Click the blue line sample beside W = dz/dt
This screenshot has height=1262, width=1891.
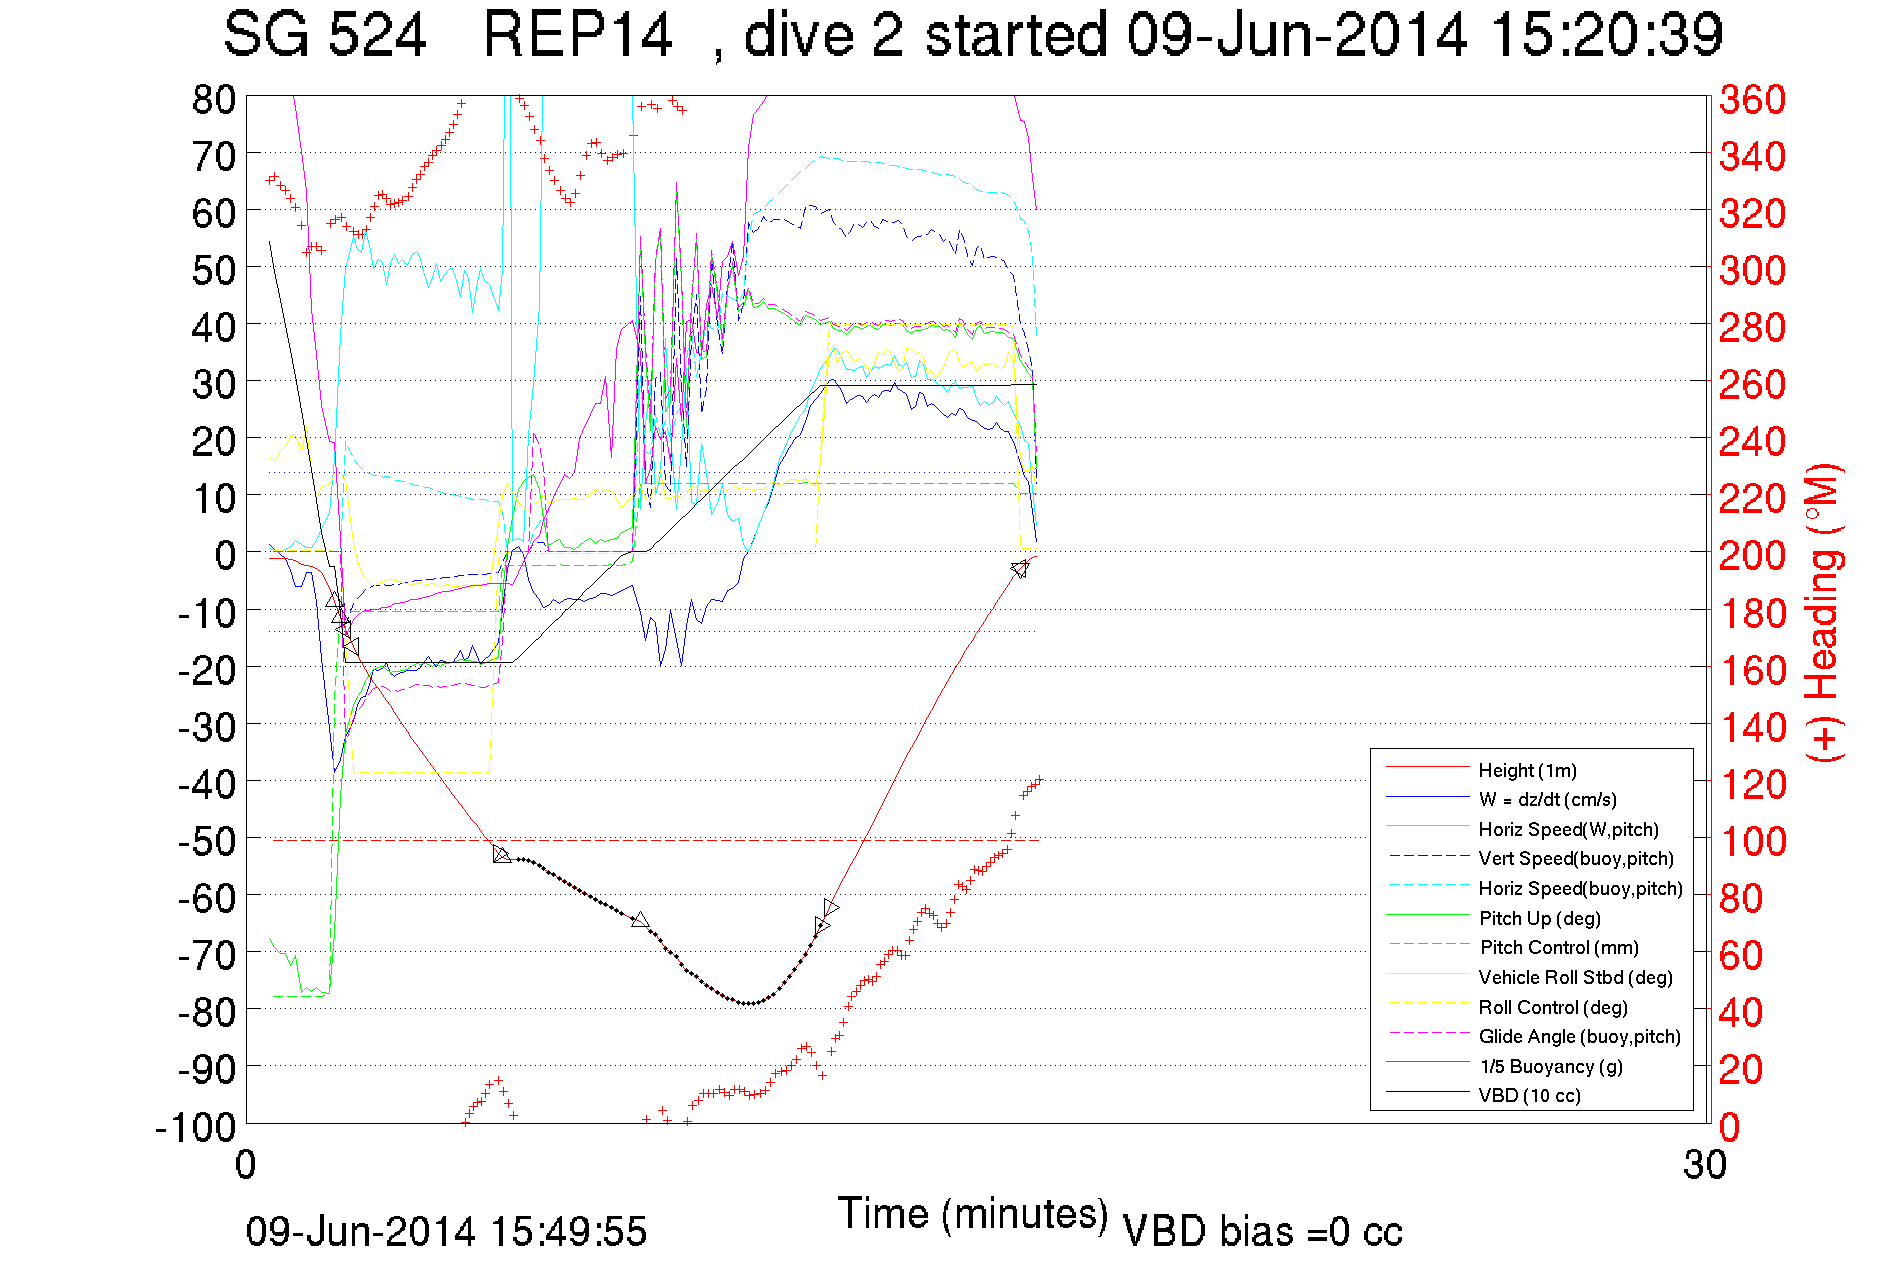pos(1427,797)
